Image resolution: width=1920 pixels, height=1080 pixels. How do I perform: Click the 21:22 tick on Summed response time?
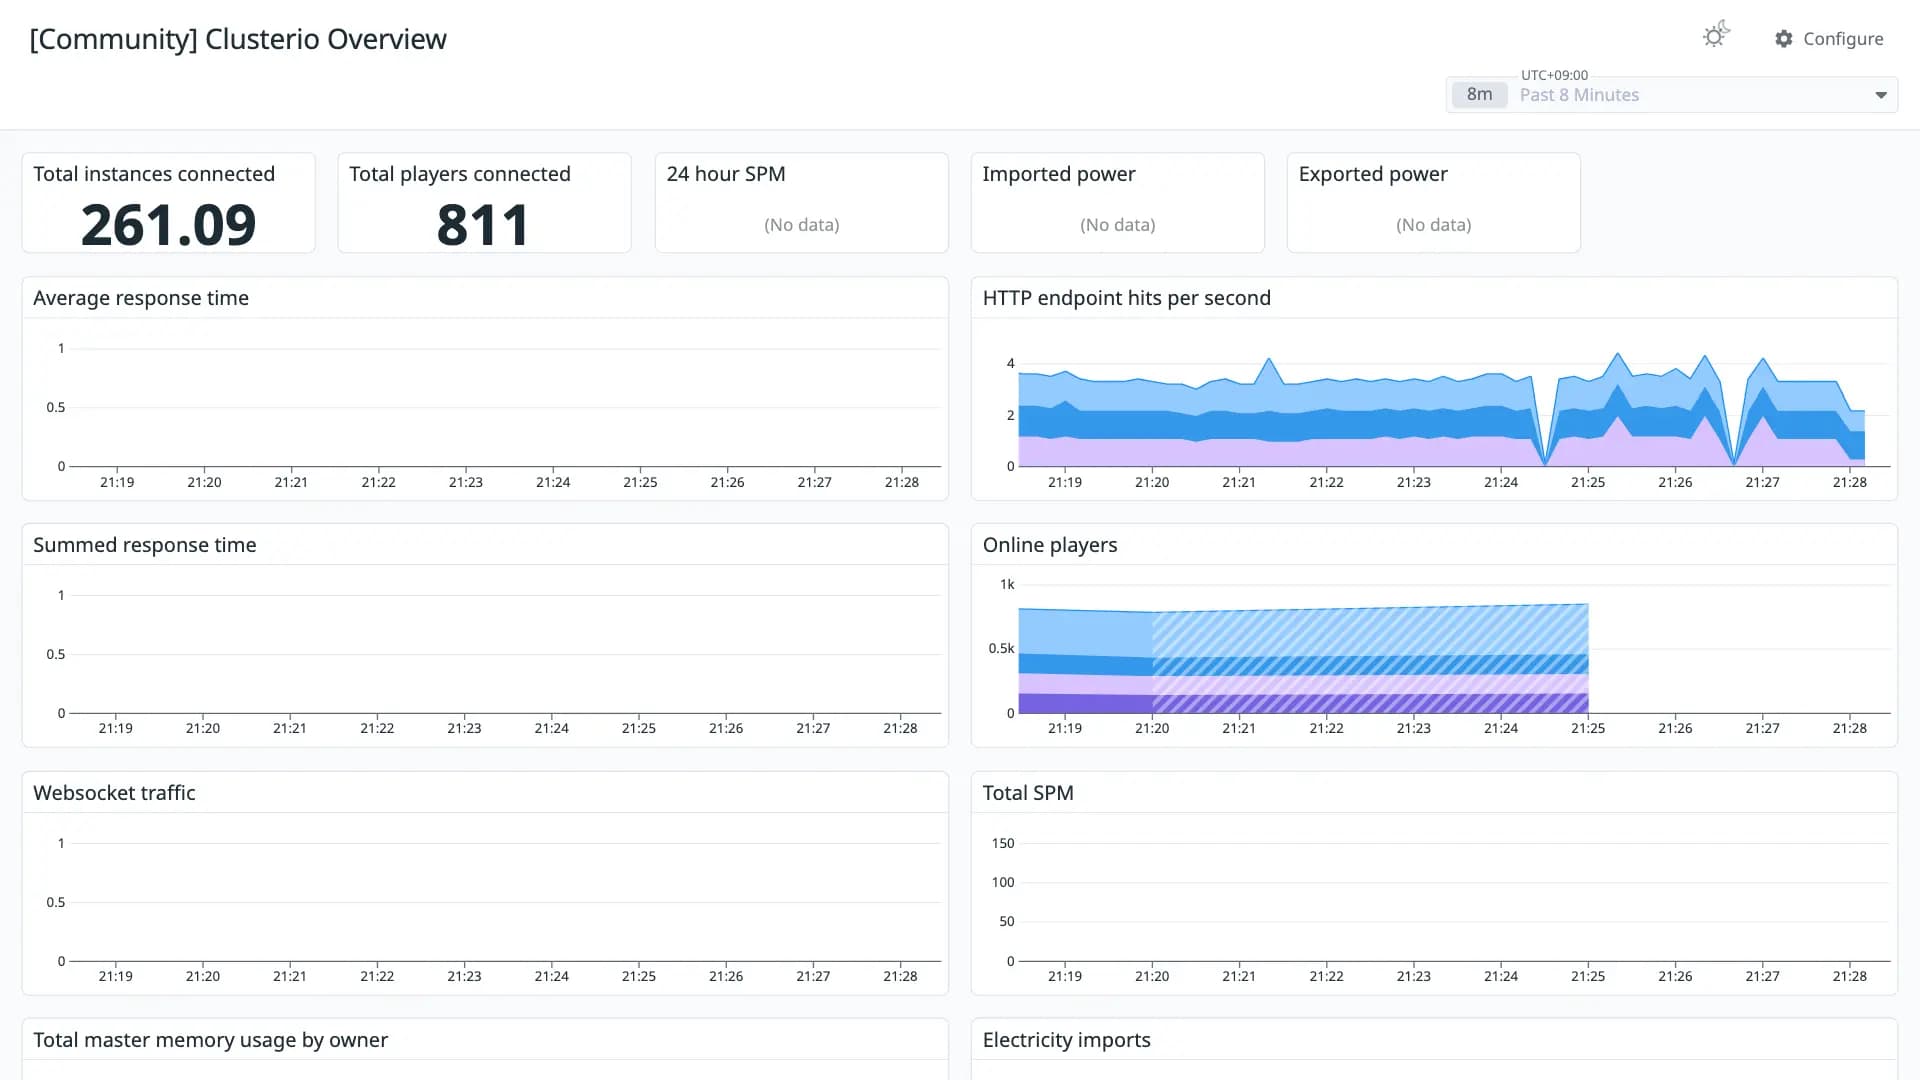click(x=377, y=728)
